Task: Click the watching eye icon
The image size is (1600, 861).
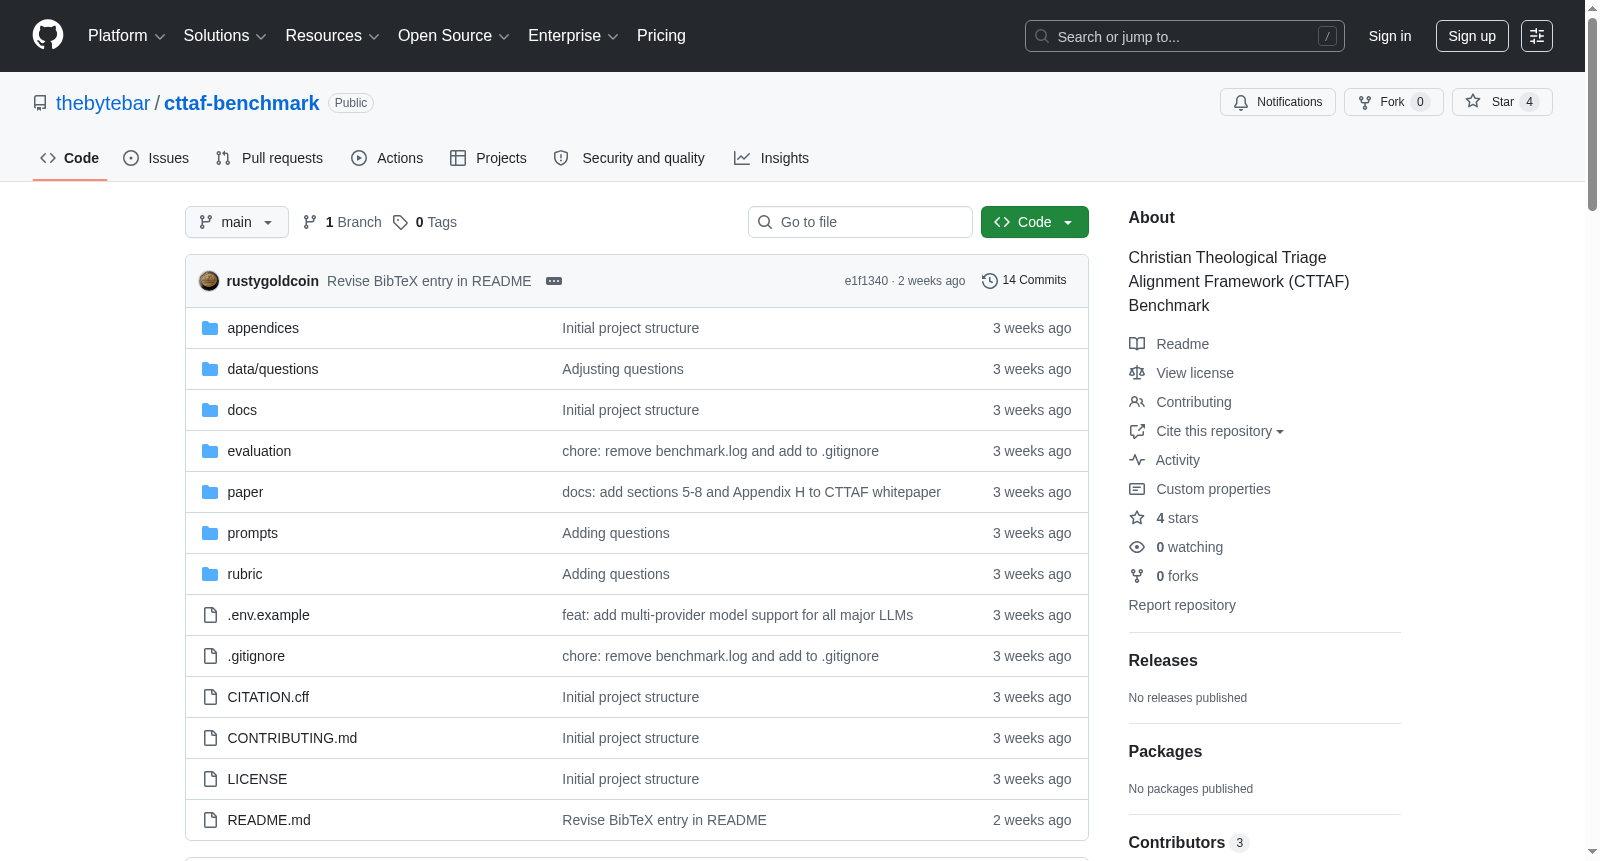Action: tap(1137, 547)
